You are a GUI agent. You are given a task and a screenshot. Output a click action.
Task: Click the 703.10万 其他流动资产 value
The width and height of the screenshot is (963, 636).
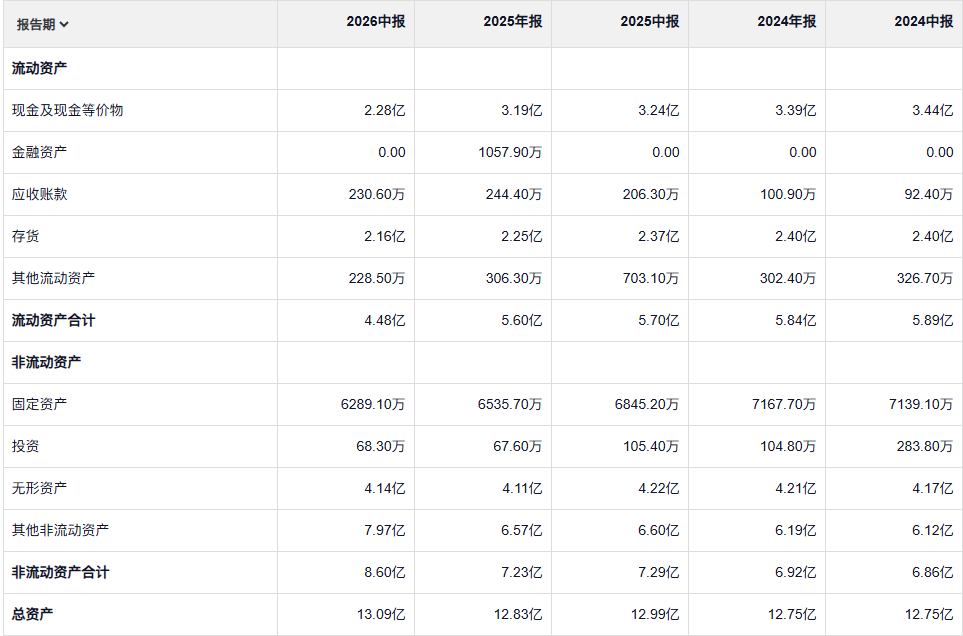point(650,279)
